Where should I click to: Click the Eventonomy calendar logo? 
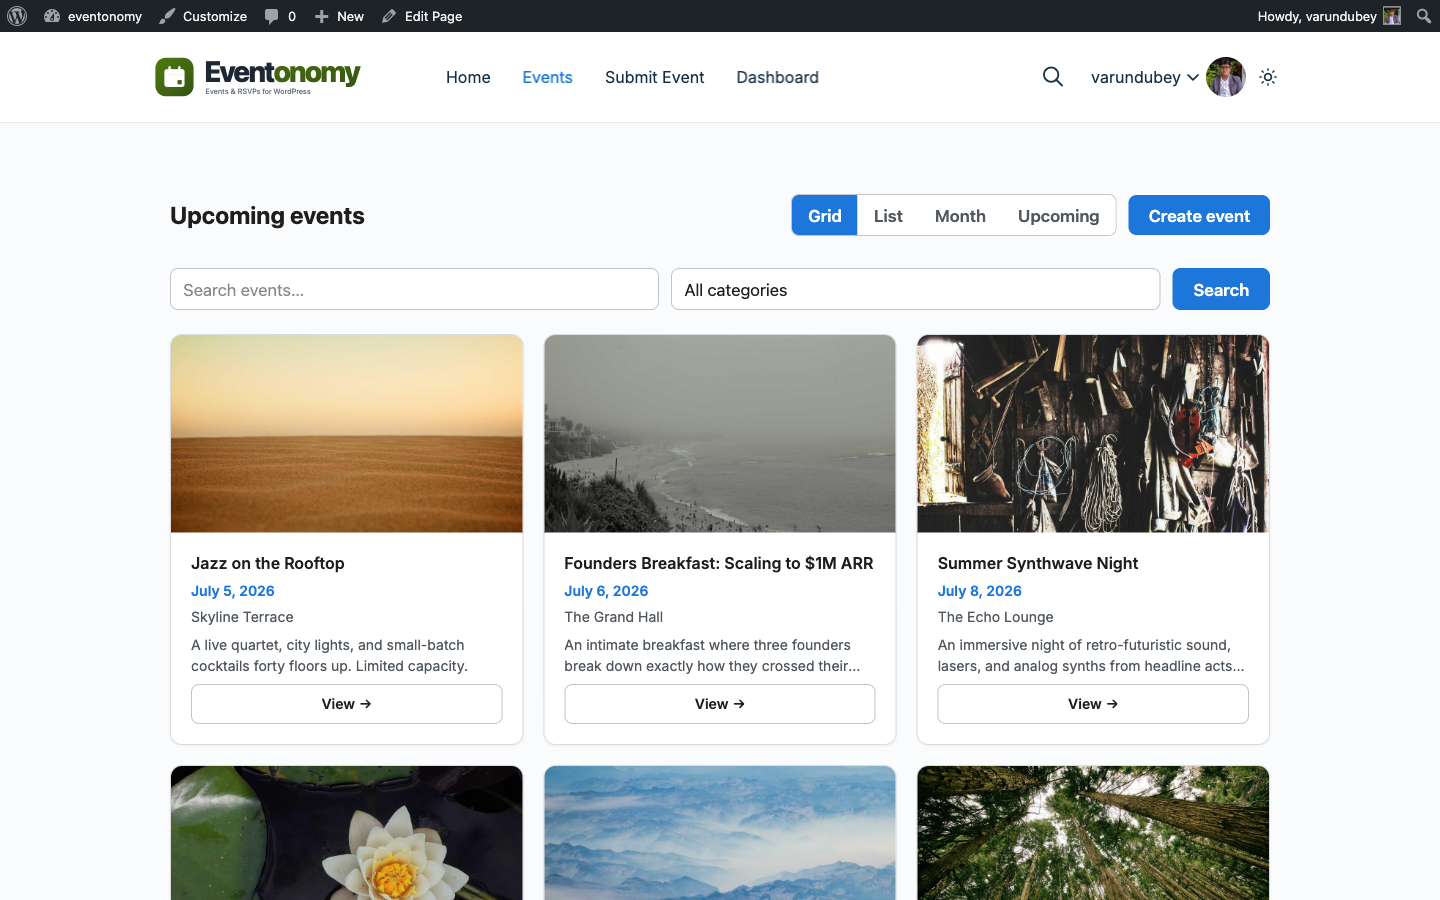[174, 77]
